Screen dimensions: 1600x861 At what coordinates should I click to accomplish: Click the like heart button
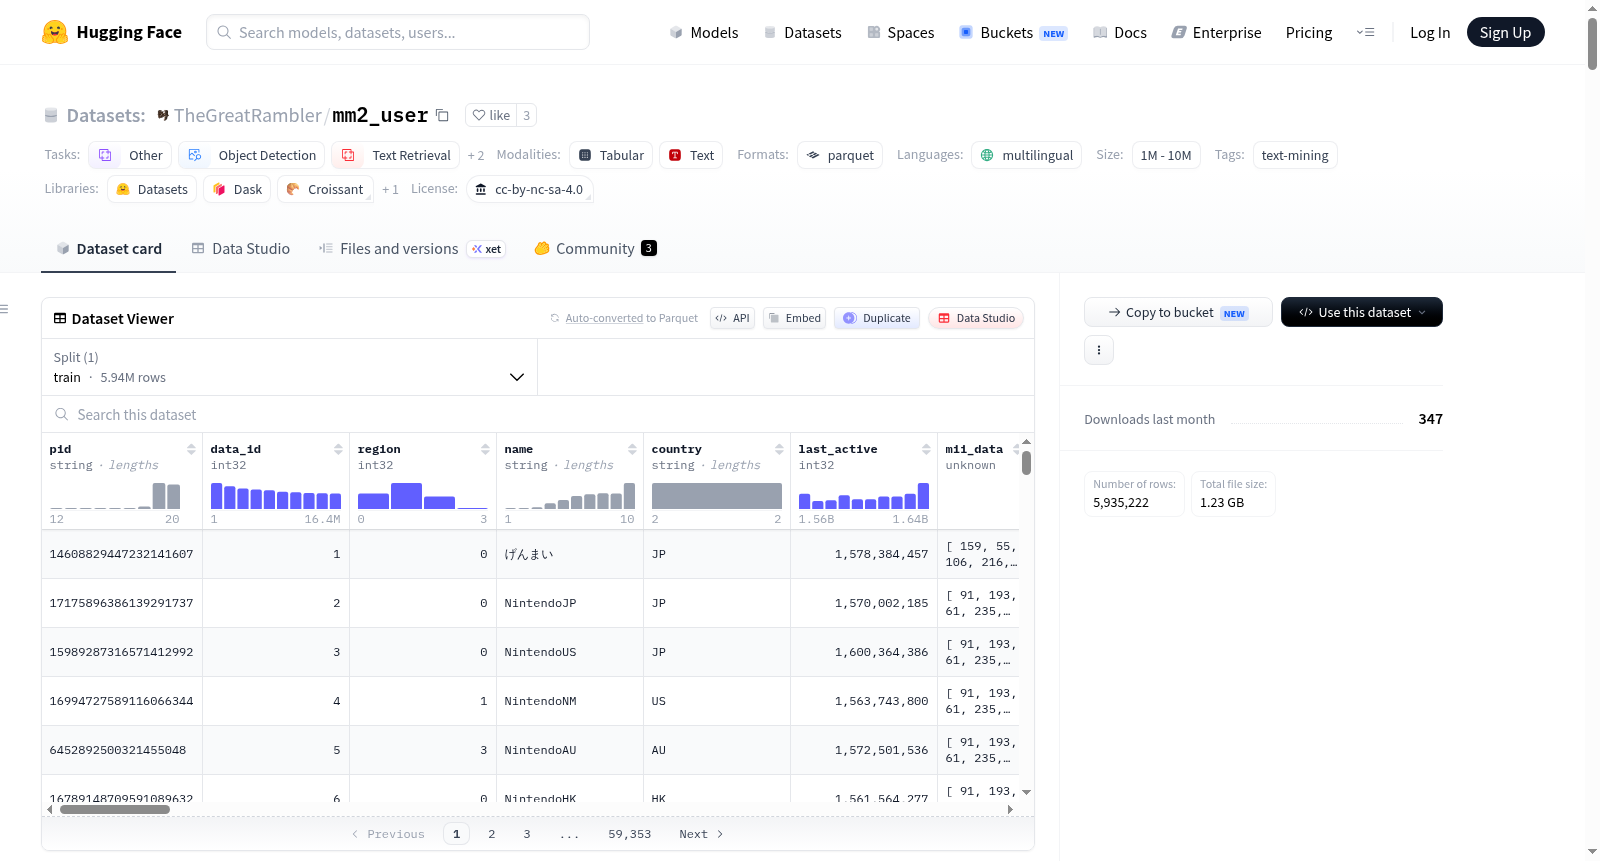[491, 115]
